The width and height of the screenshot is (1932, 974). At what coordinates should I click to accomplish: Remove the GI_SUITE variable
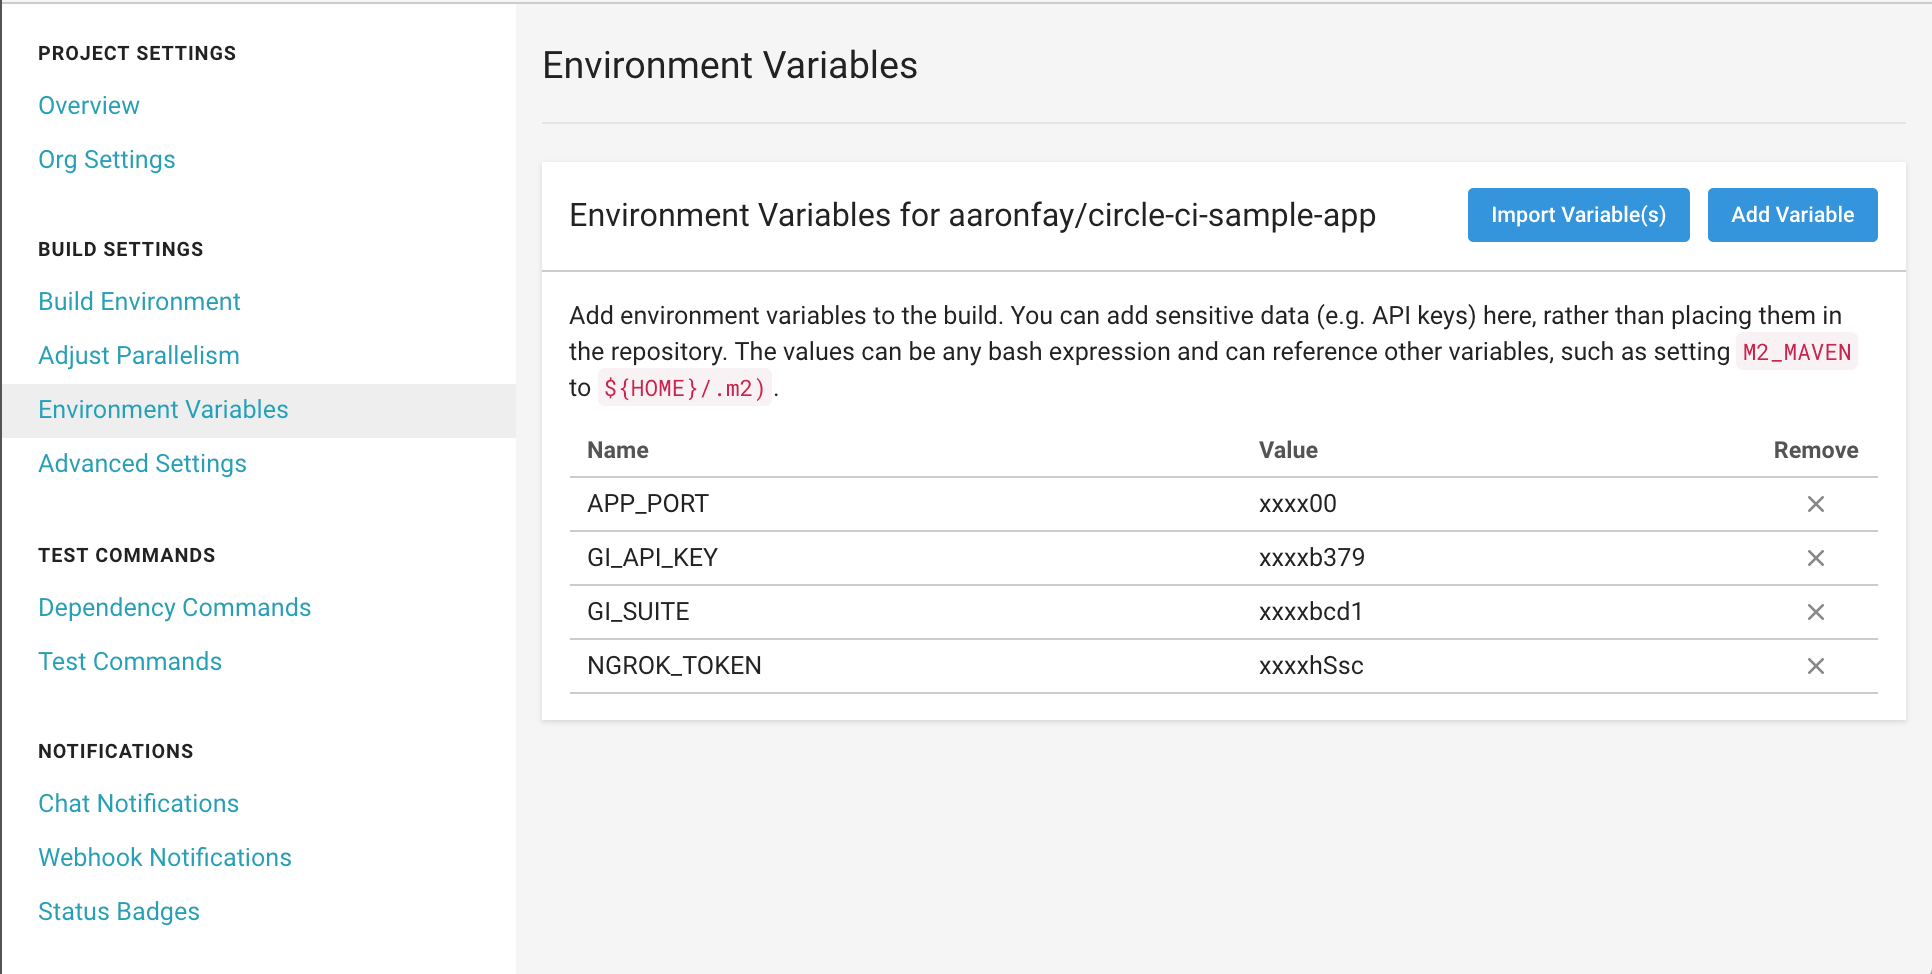tap(1816, 612)
